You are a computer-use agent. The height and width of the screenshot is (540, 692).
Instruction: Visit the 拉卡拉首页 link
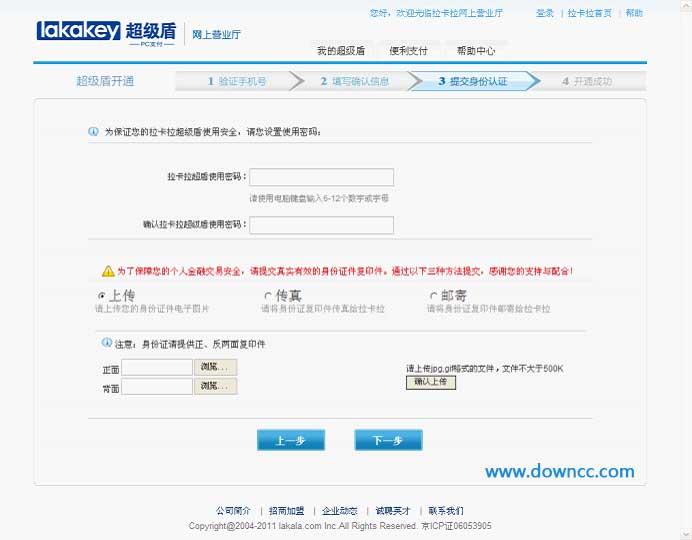point(590,14)
